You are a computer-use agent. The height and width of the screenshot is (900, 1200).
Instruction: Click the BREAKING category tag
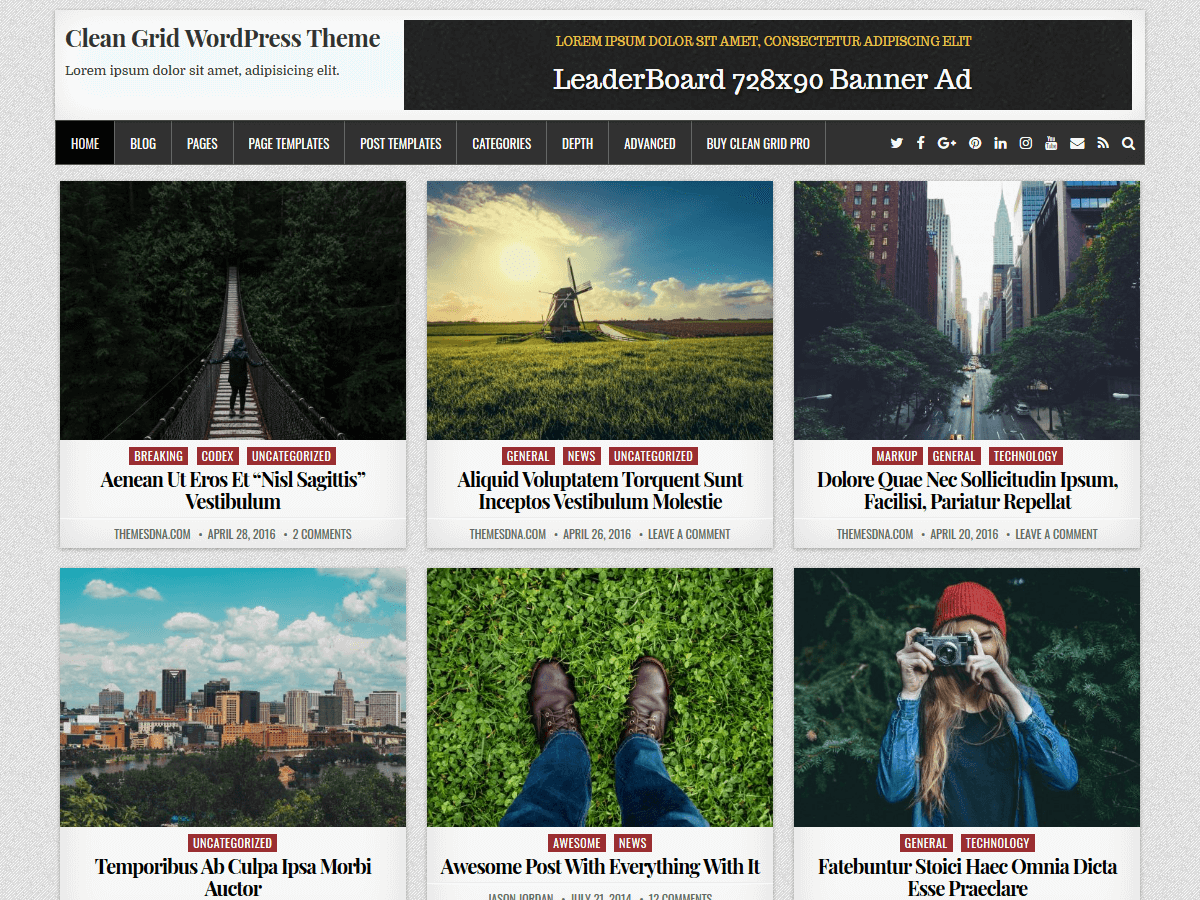(158, 455)
